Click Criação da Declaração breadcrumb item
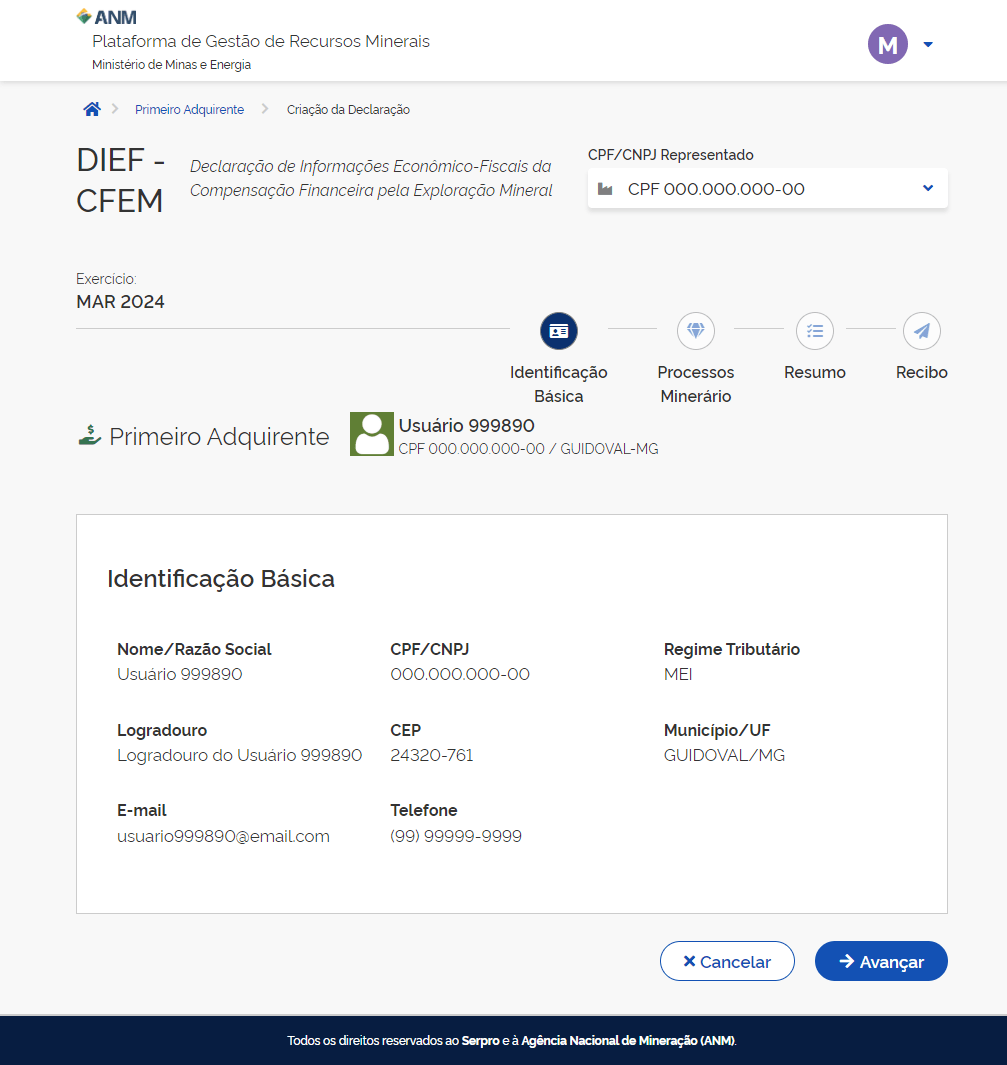This screenshot has width=1007, height=1065. tap(348, 110)
